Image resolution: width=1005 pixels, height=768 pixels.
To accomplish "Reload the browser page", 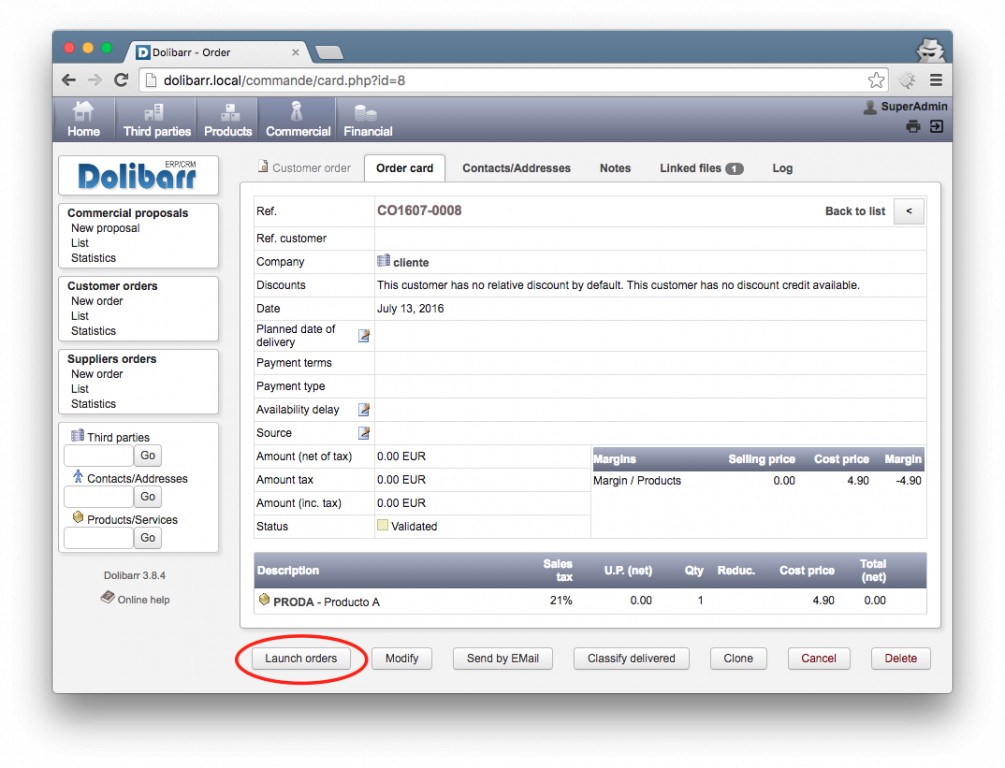I will pyautogui.click(x=120, y=80).
